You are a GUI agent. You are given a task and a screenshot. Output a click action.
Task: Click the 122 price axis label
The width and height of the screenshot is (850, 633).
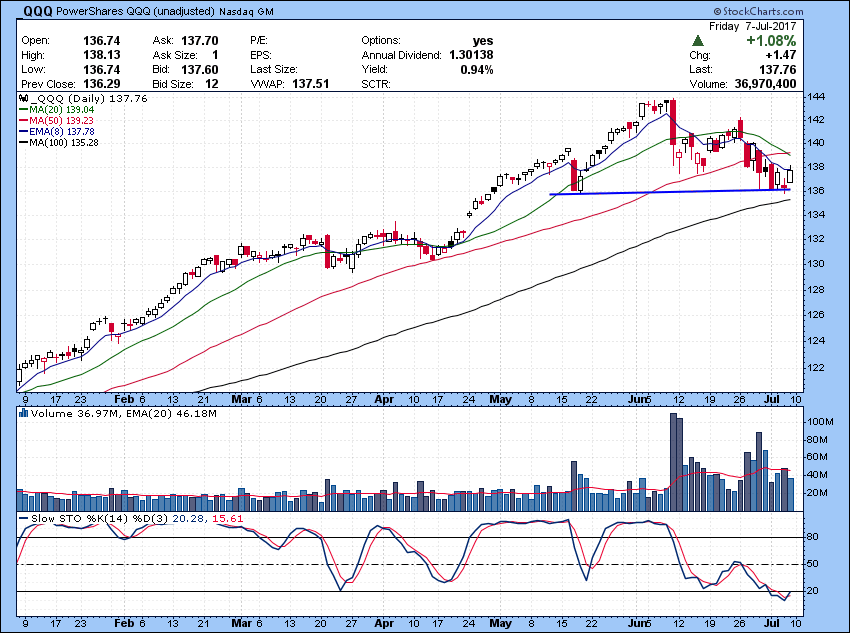[x=816, y=367]
